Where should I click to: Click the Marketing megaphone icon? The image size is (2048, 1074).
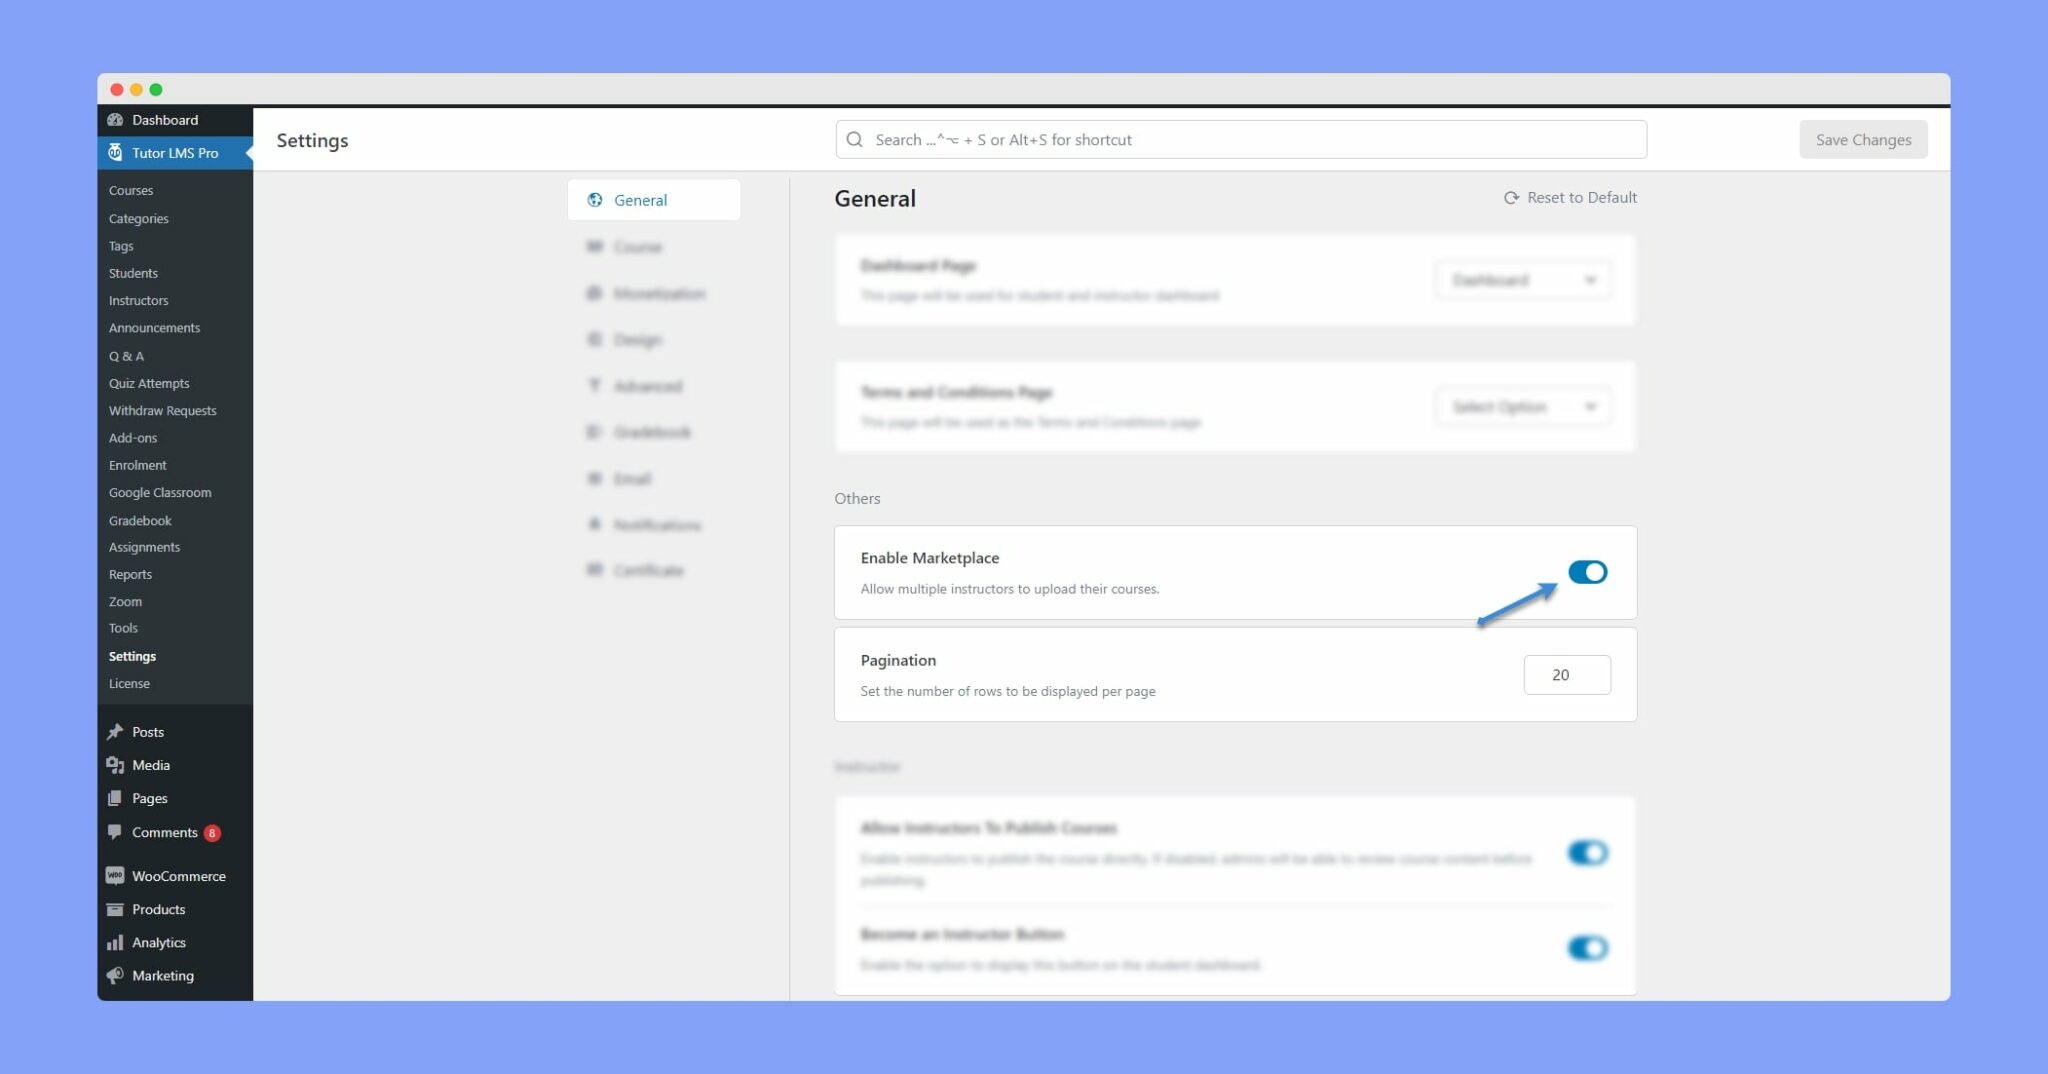[x=115, y=975]
